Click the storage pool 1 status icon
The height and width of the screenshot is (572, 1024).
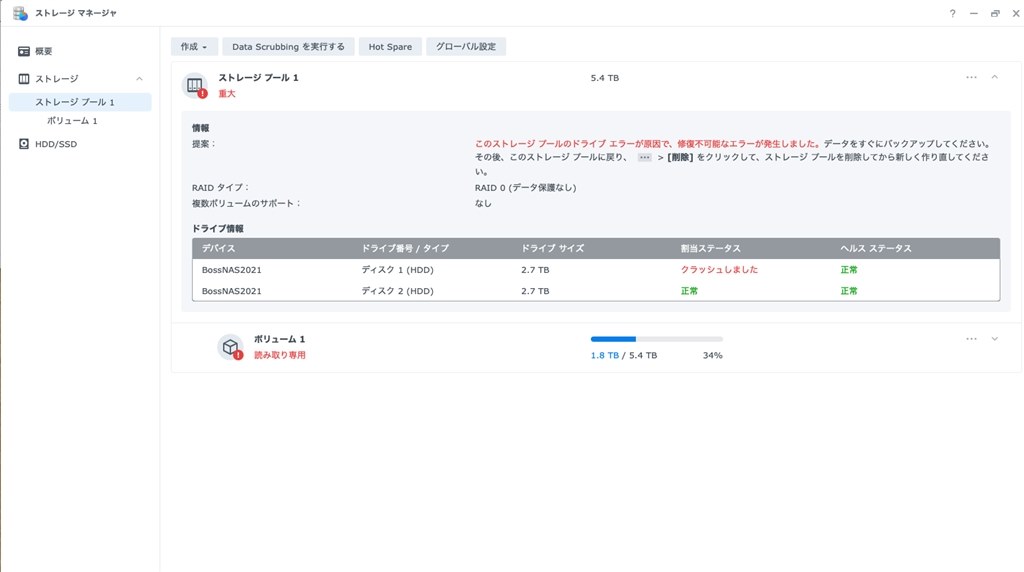[x=195, y=86]
